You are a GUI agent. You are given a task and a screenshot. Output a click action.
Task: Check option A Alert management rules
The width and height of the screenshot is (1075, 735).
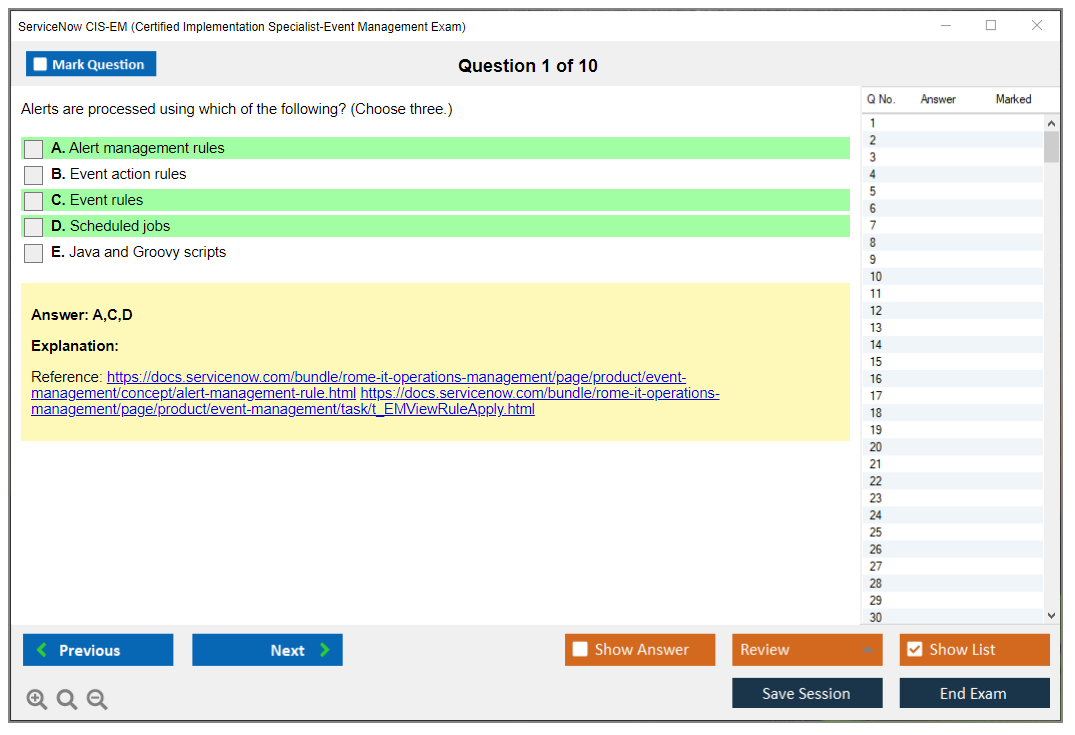pyautogui.click(x=34, y=149)
